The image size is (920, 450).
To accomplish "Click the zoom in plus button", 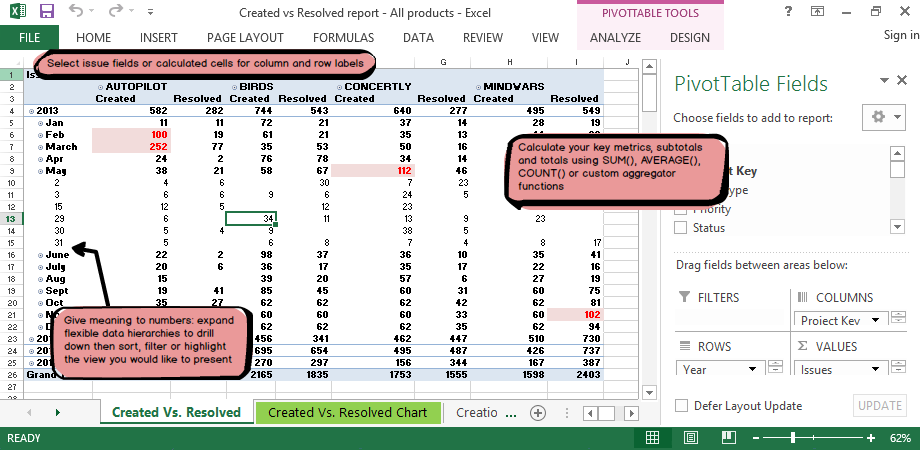I will pyautogui.click(x=871, y=438).
